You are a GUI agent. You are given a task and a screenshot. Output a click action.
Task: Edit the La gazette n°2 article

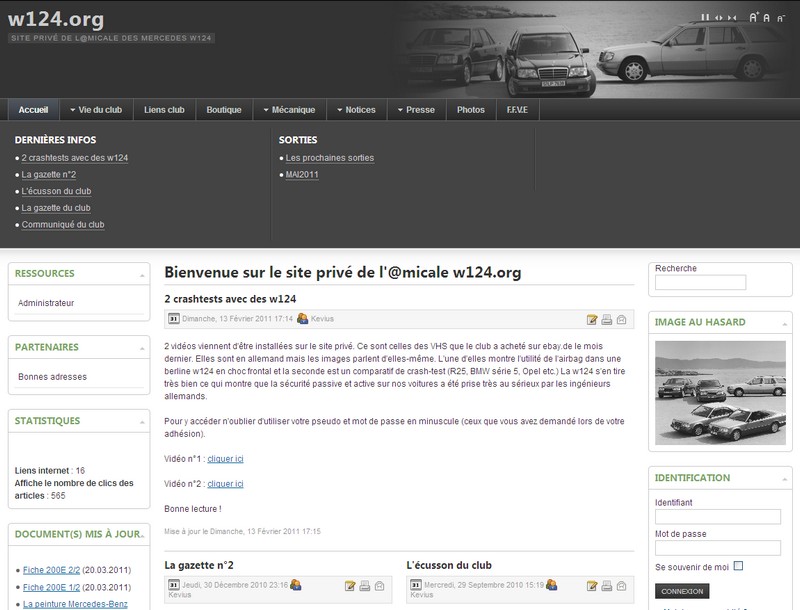350,586
